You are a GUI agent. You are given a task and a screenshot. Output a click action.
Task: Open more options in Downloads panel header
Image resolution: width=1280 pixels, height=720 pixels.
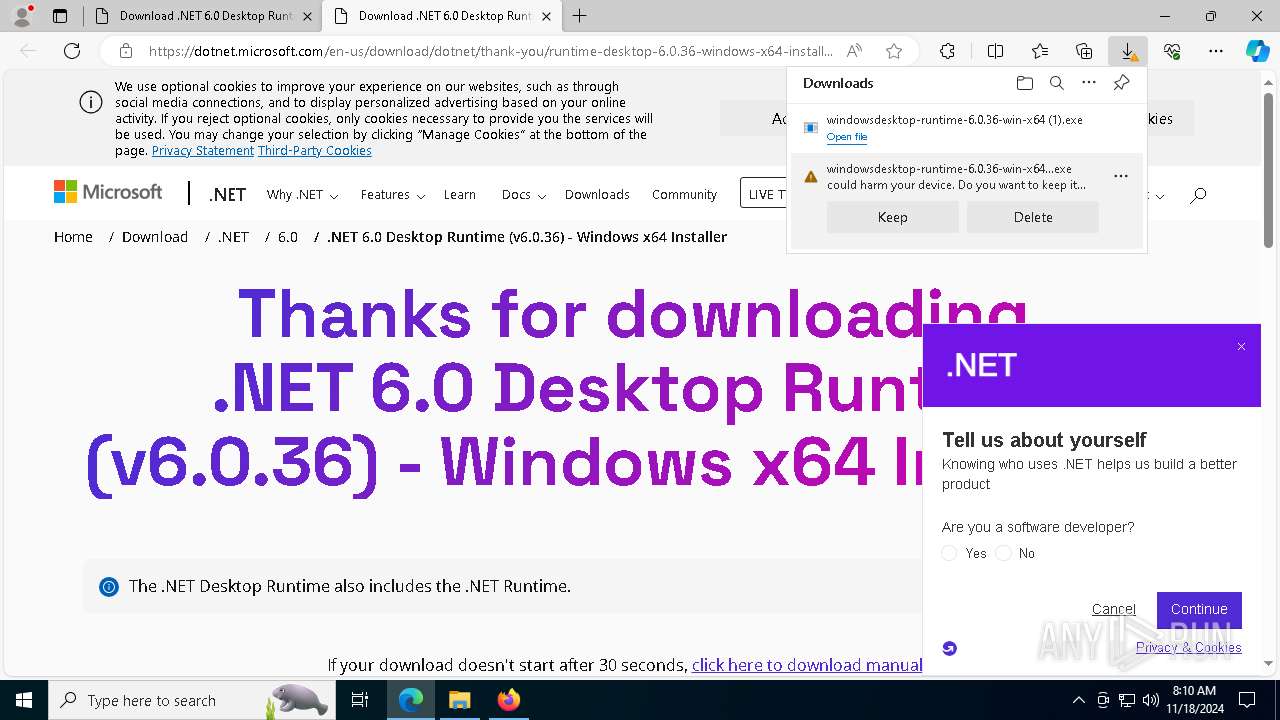[x=1089, y=83]
